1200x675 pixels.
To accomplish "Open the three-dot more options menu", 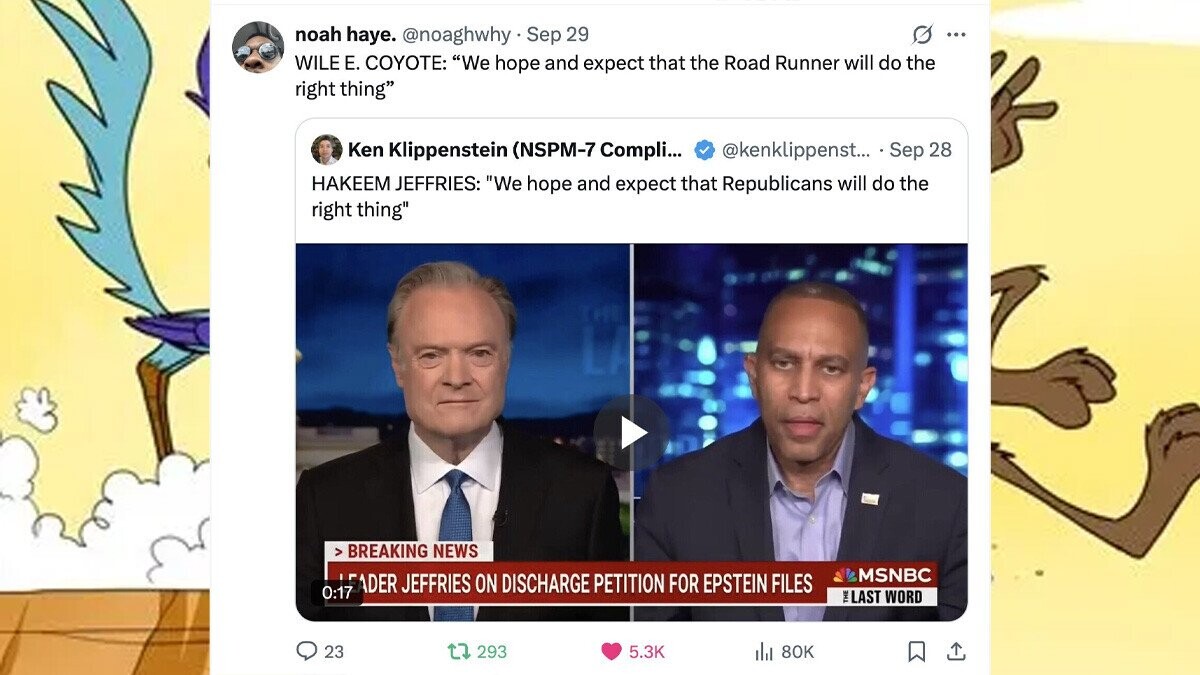I will coord(956,34).
